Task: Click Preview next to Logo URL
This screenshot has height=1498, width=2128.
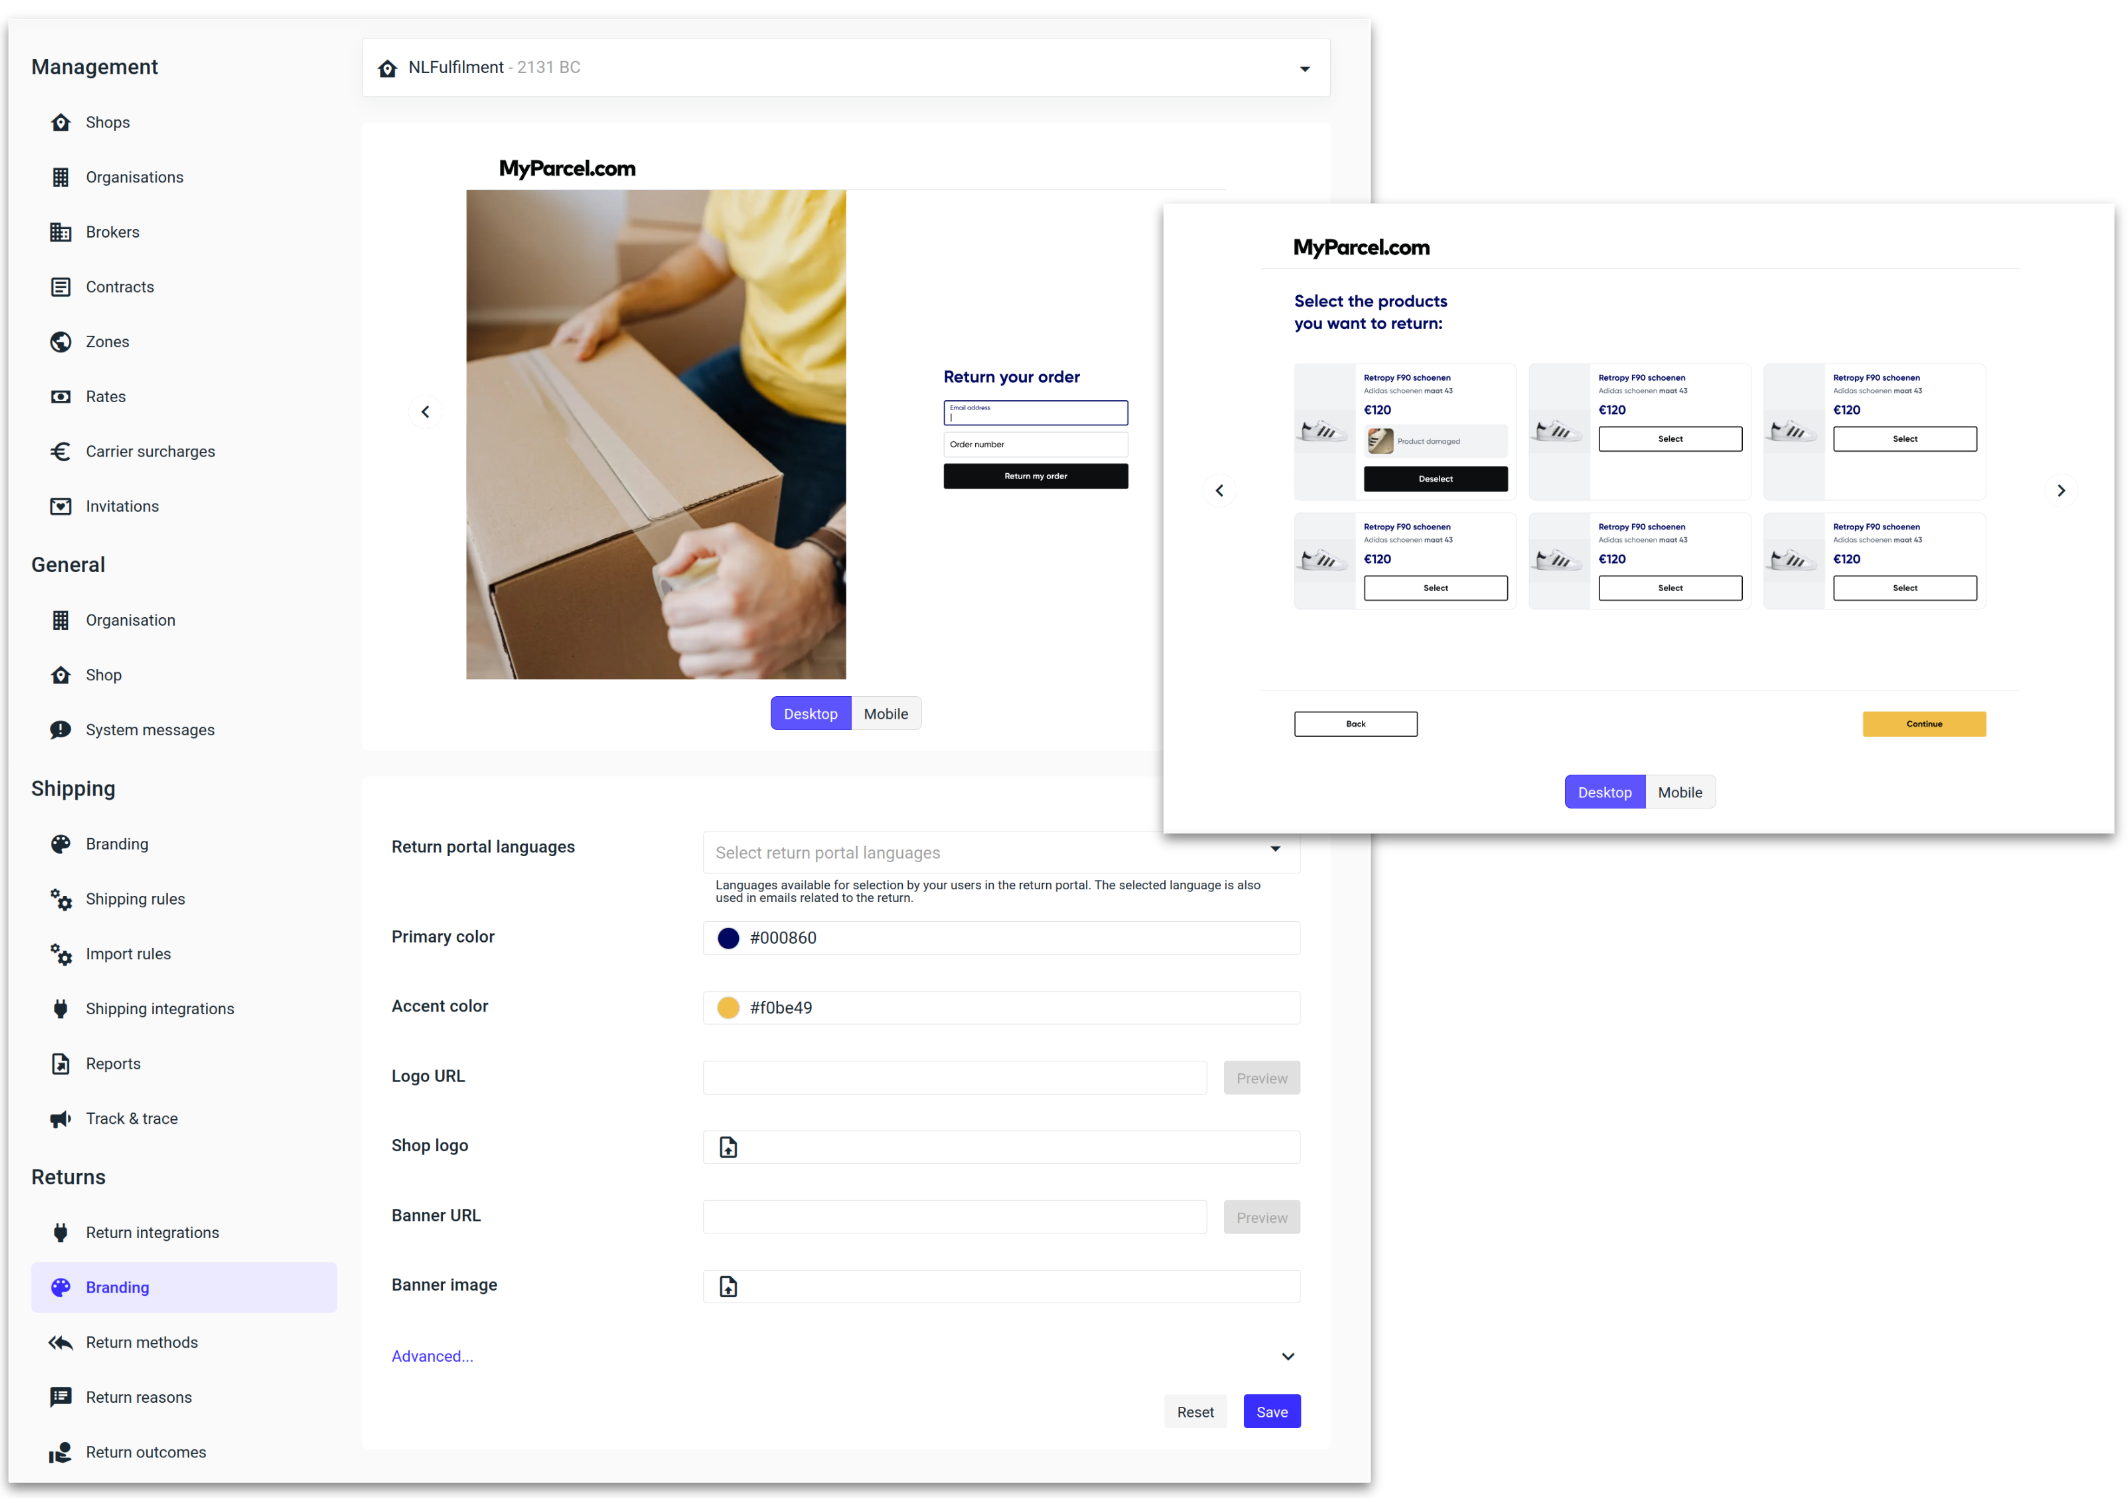Action: click(x=1262, y=1078)
